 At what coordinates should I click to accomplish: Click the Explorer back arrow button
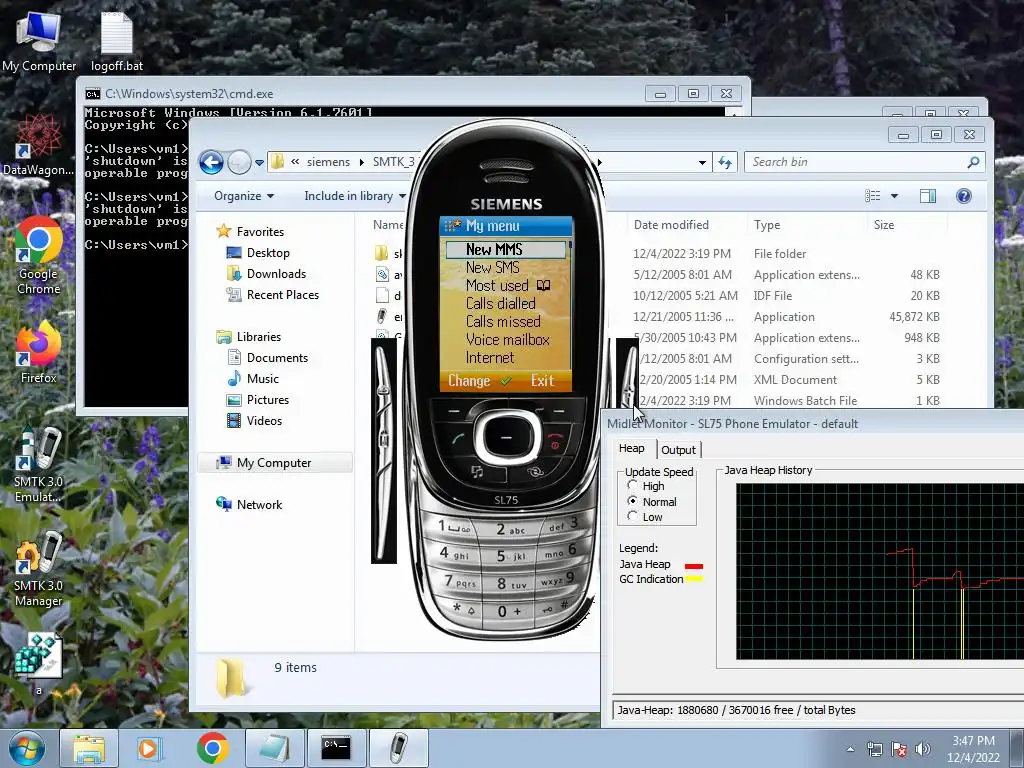(x=212, y=162)
